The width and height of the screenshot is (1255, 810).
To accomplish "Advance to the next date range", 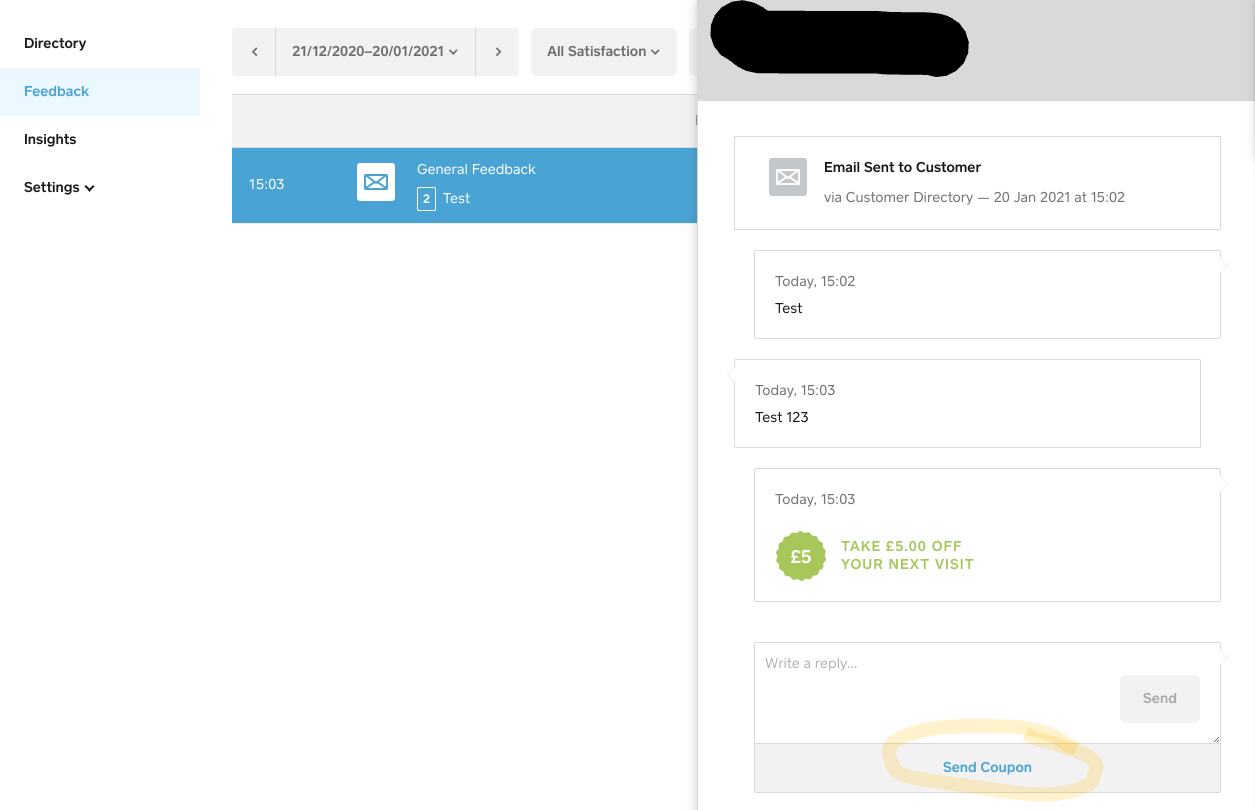I will 497,52.
